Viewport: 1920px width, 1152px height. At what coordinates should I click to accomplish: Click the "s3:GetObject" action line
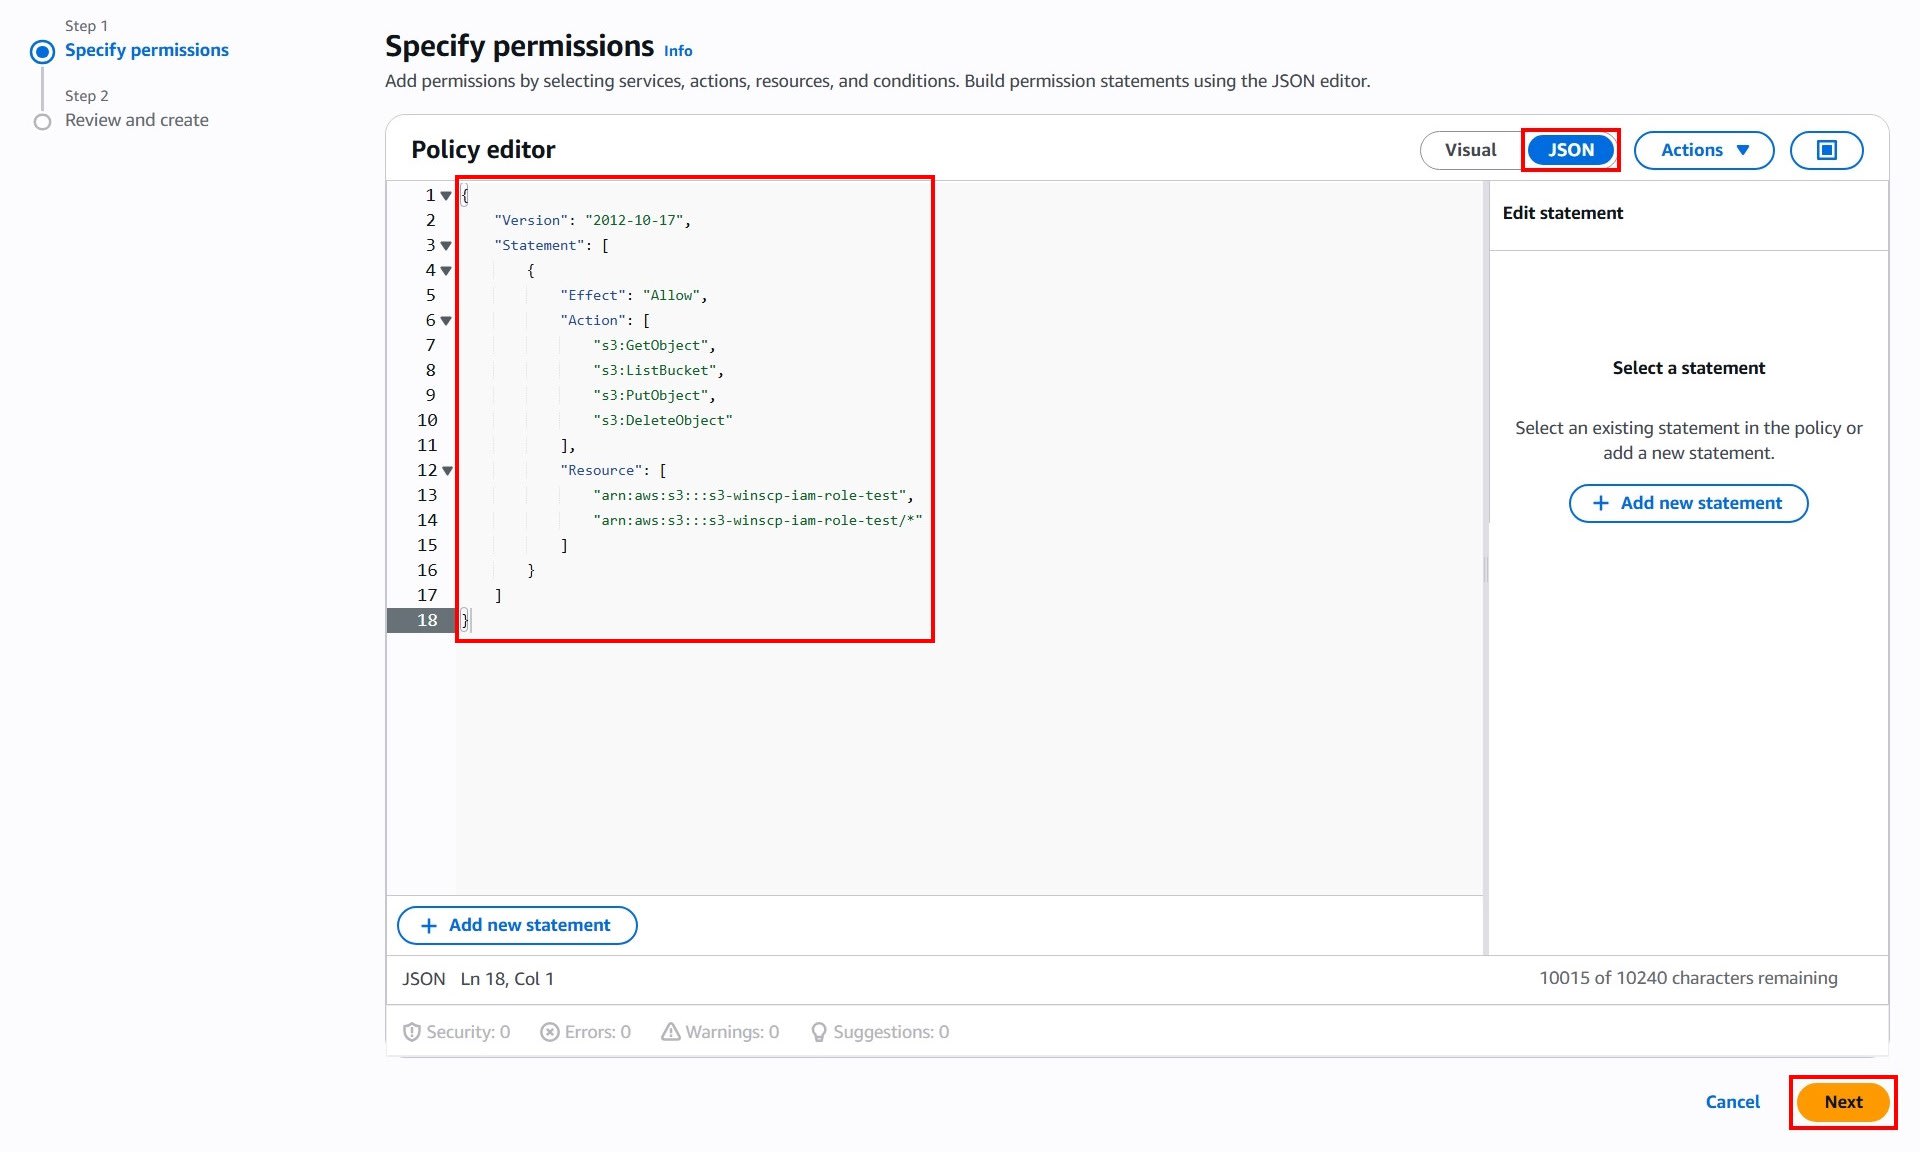pos(654,346)
